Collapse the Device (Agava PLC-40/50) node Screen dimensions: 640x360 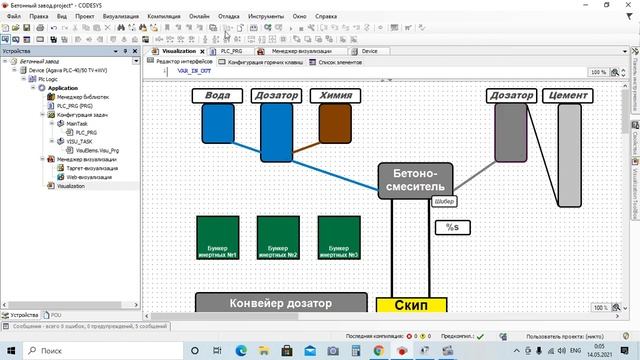point(15,70)
